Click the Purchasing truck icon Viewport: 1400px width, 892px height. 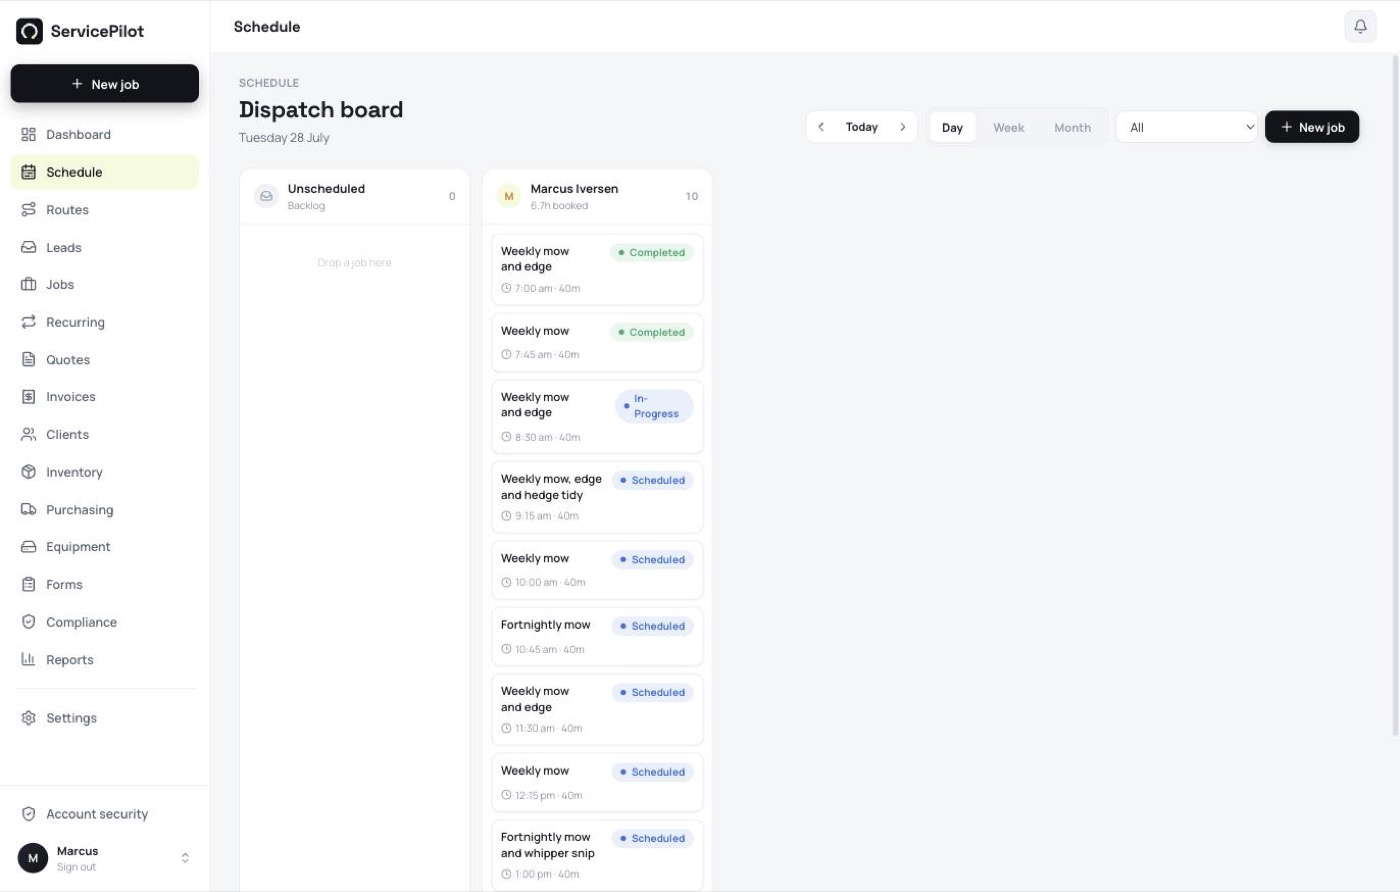pyautogui.click(x=28, y=509)
